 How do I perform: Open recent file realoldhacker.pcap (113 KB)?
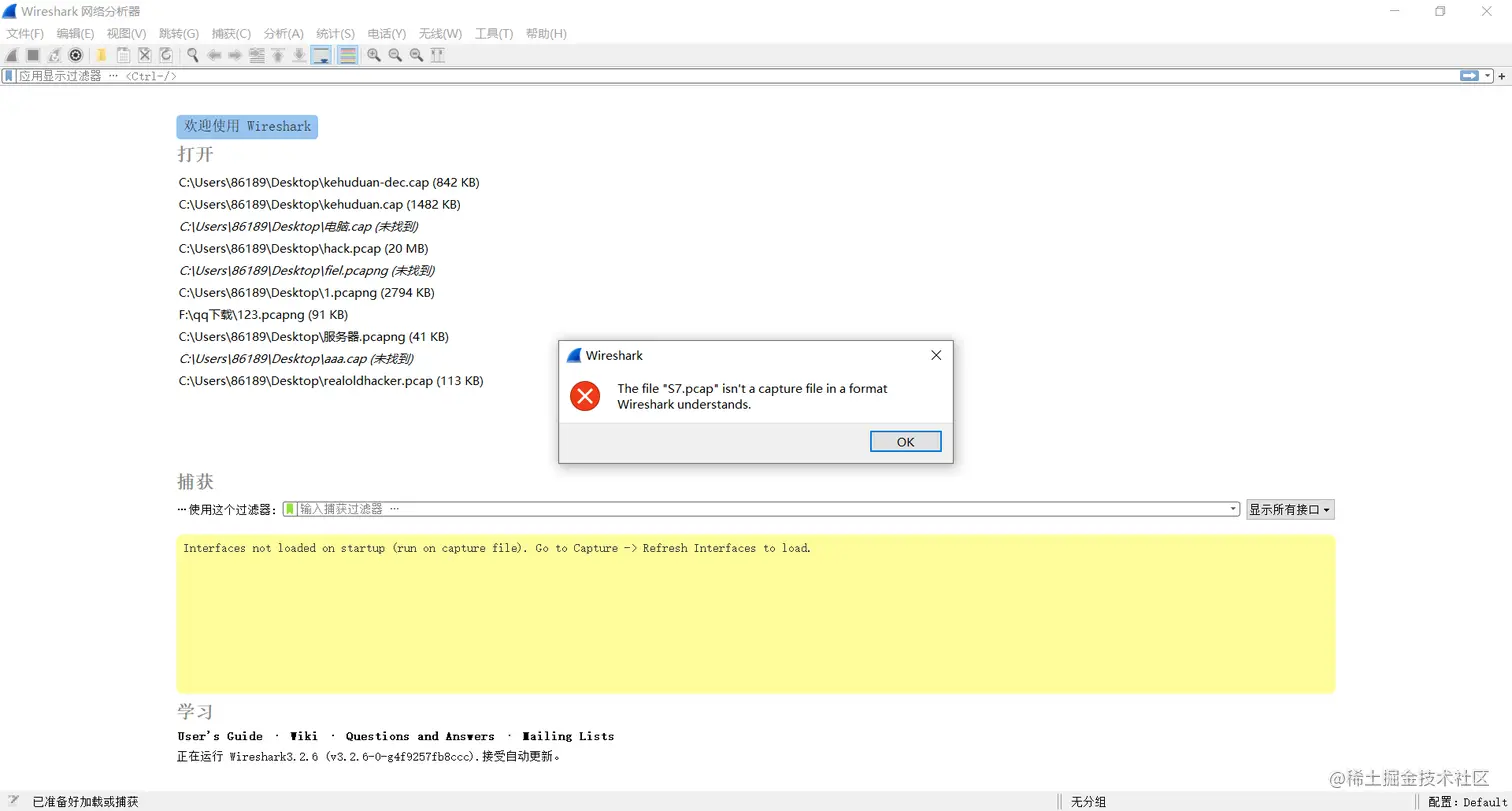pyautogui.click(x=331, y=380)
